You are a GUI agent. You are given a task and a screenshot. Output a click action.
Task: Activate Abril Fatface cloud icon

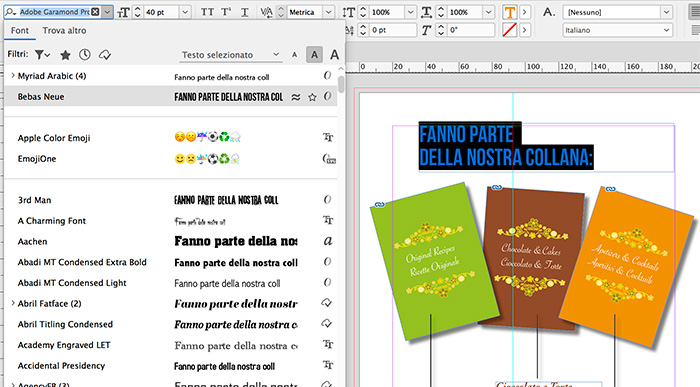tap(327, 303)
